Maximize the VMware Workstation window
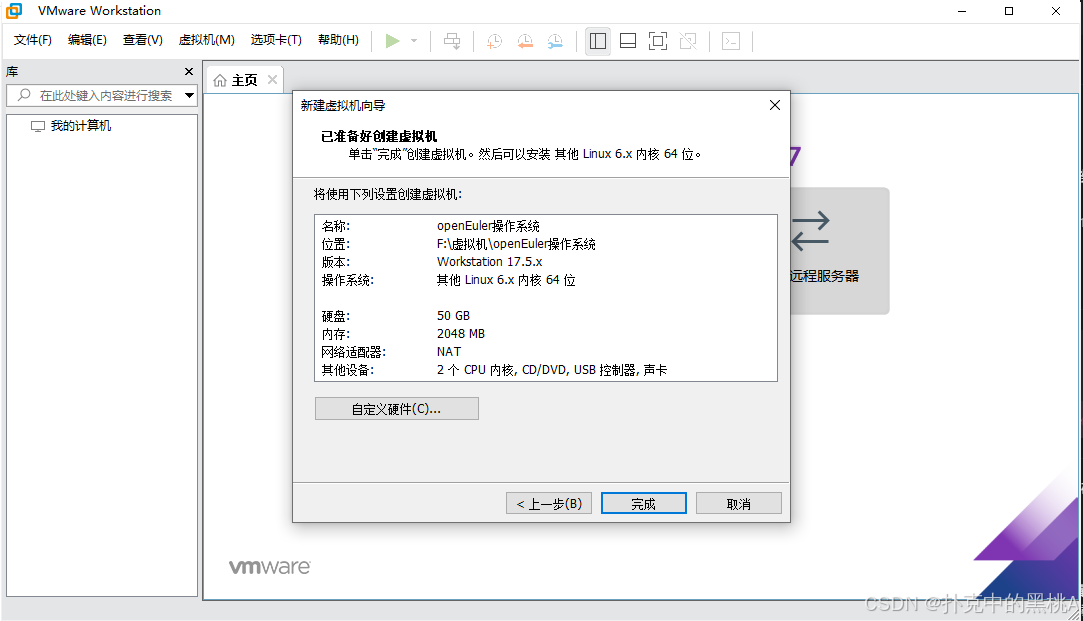The image size is (1083, 621). [1009, 11]
